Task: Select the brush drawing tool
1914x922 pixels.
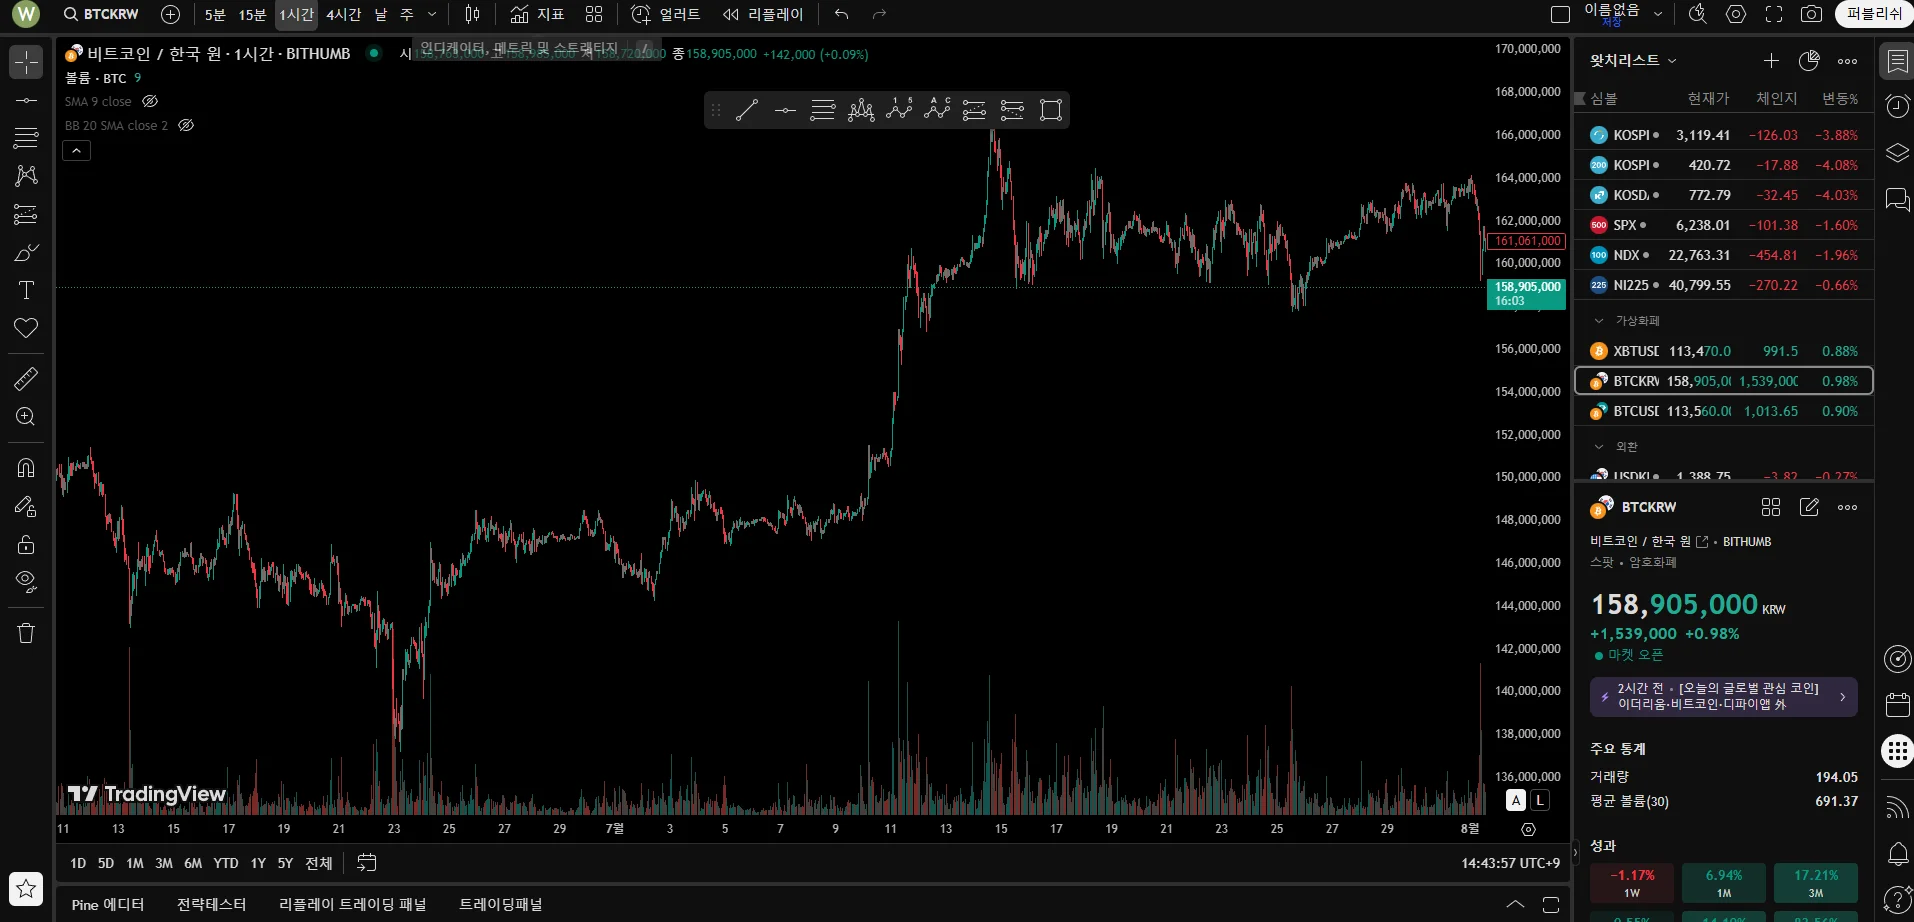Action: pyautogui.click(x=26, y=252)
